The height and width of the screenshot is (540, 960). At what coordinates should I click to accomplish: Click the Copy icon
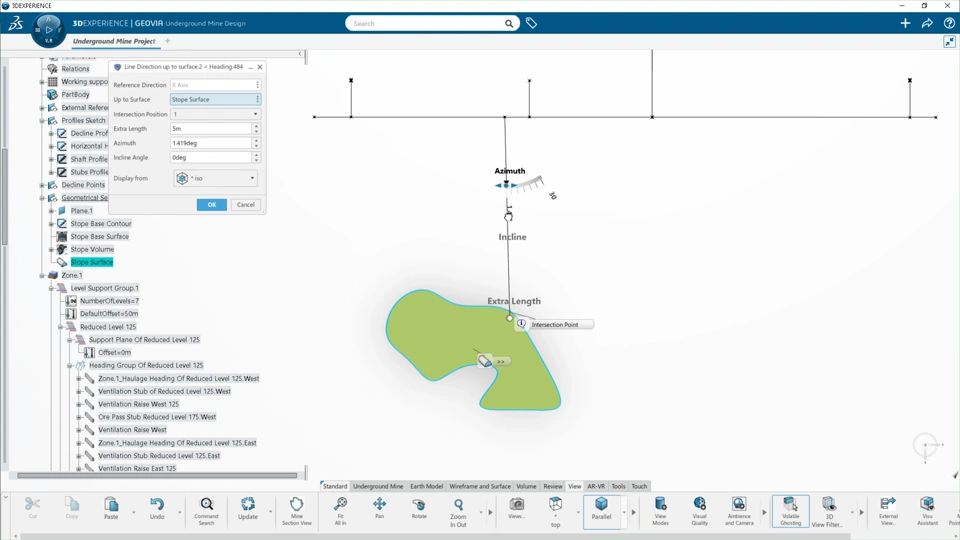point(72,504)
